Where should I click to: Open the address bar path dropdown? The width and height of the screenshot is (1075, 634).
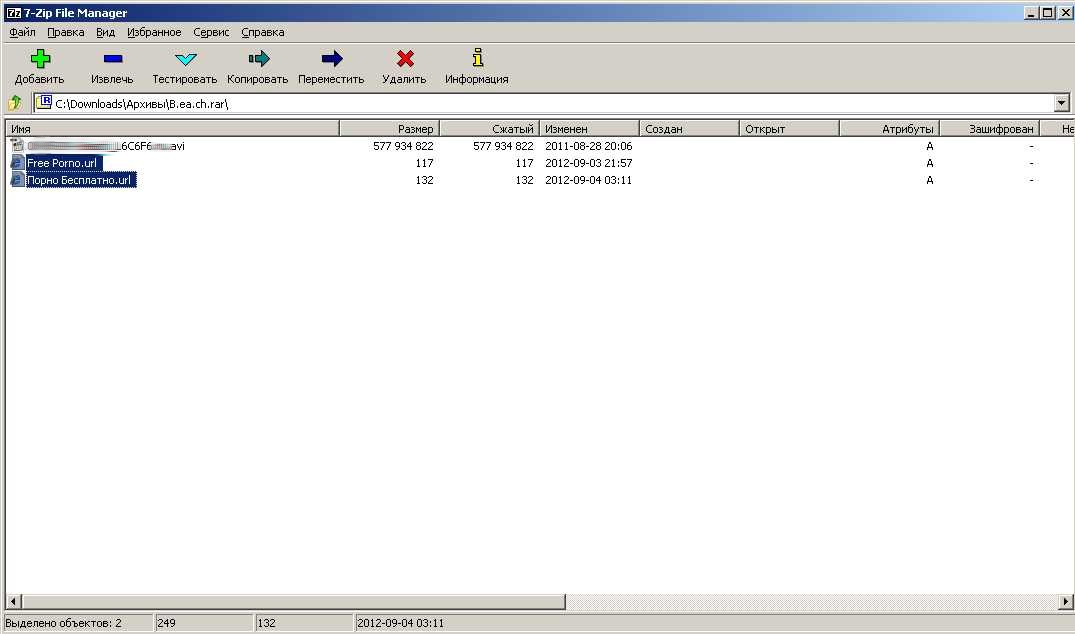click(x=1061, y=103)
